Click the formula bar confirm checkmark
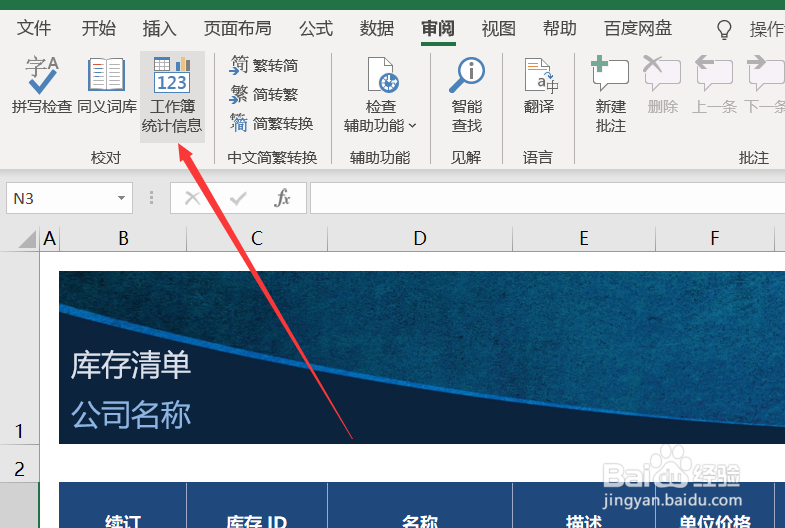The image size is (785, 528). pyautogui.click(x=238, y=199)
